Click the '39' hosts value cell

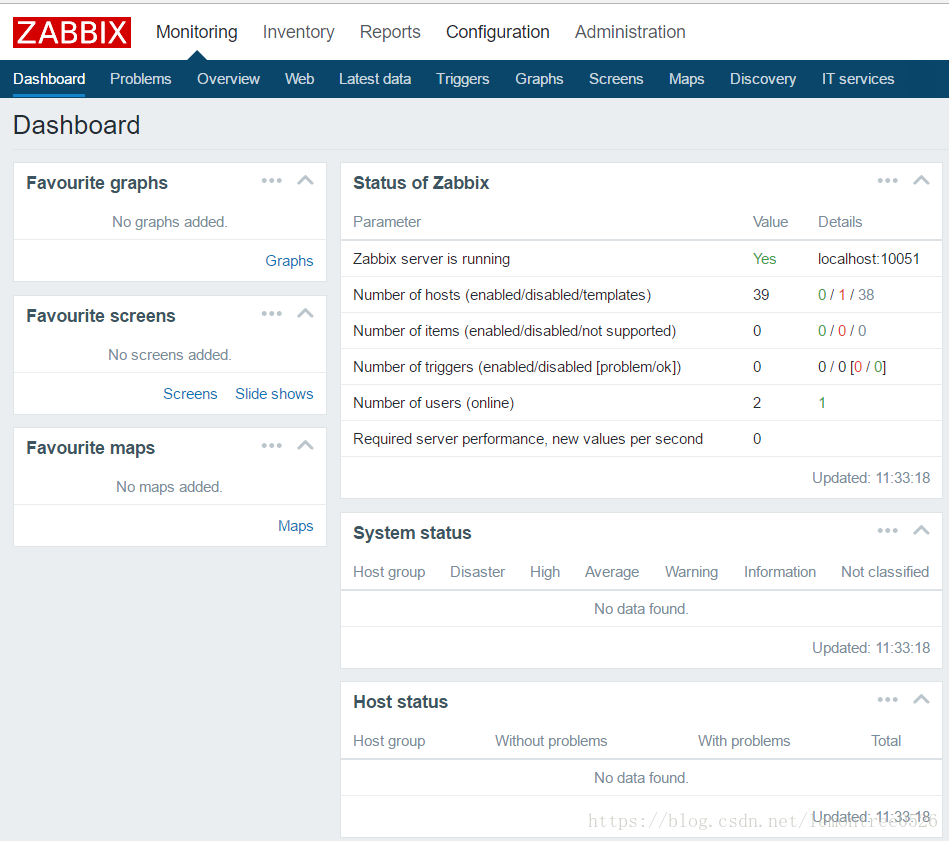pyautogui.click(x=761, y=295)
